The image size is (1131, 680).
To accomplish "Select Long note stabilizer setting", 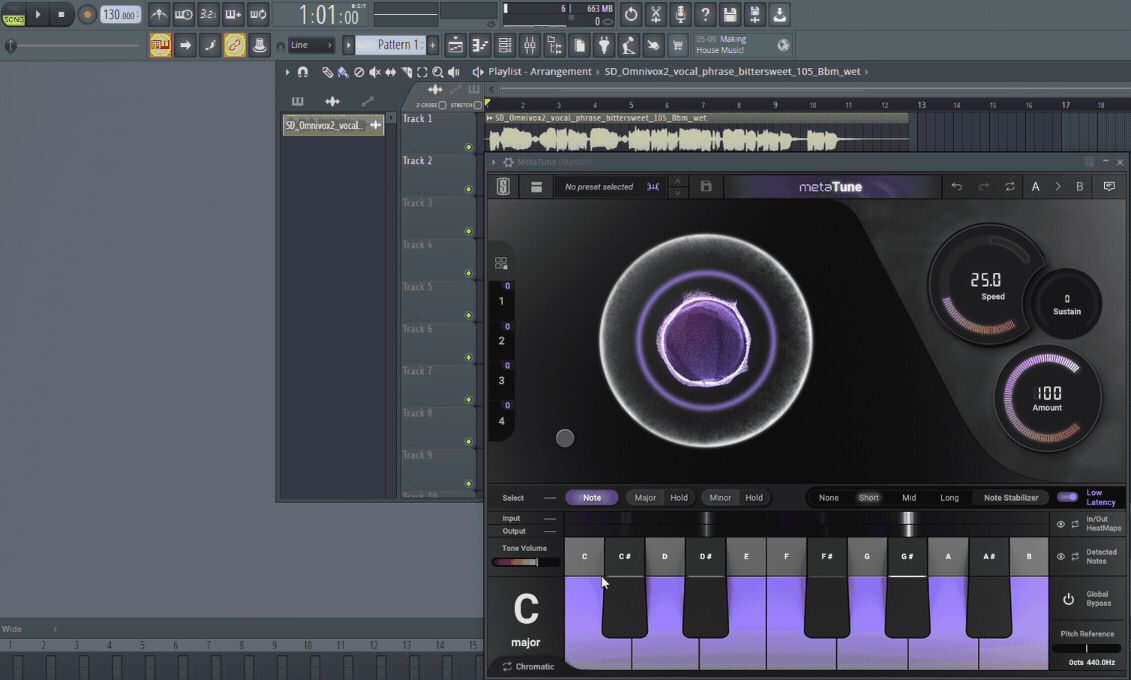I will (x=949, y=498).
